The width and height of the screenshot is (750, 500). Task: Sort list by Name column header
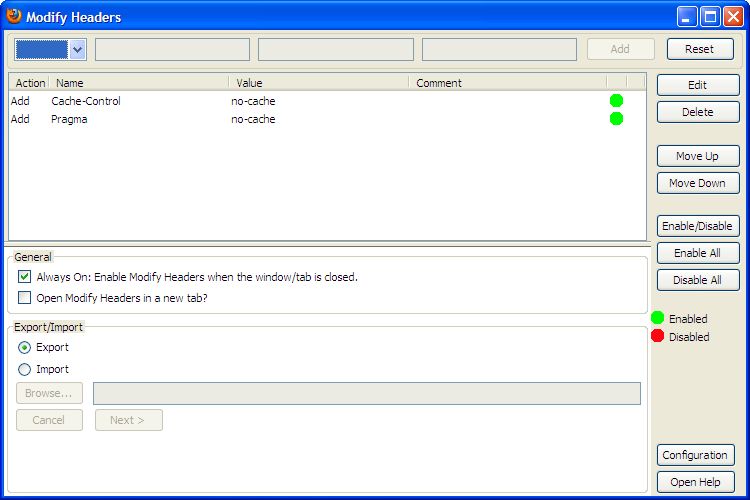tap(138, 83)
